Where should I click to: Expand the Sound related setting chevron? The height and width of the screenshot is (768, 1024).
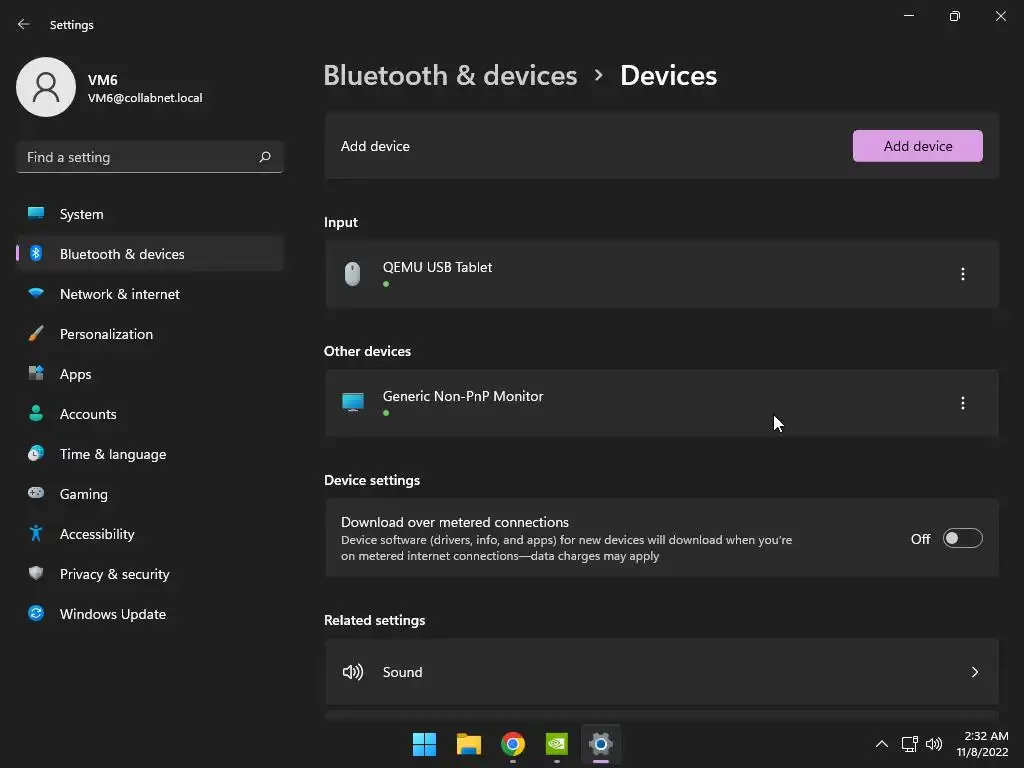(x=975, y=672)
